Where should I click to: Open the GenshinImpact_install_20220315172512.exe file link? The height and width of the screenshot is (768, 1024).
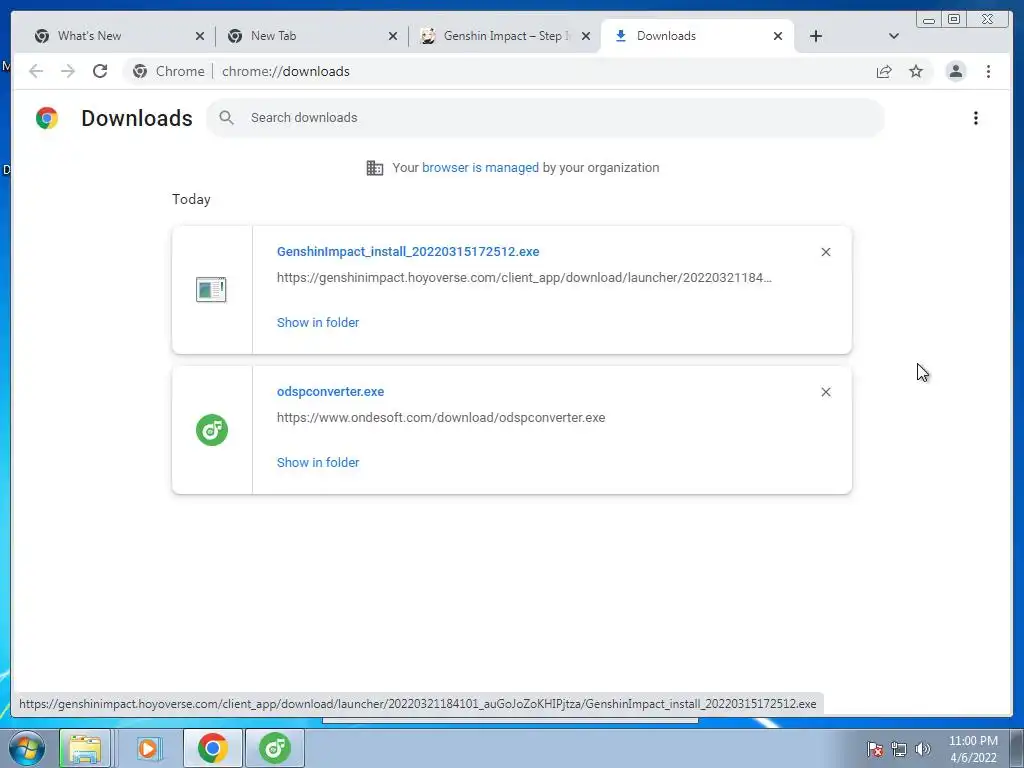[x=408, y=251]
